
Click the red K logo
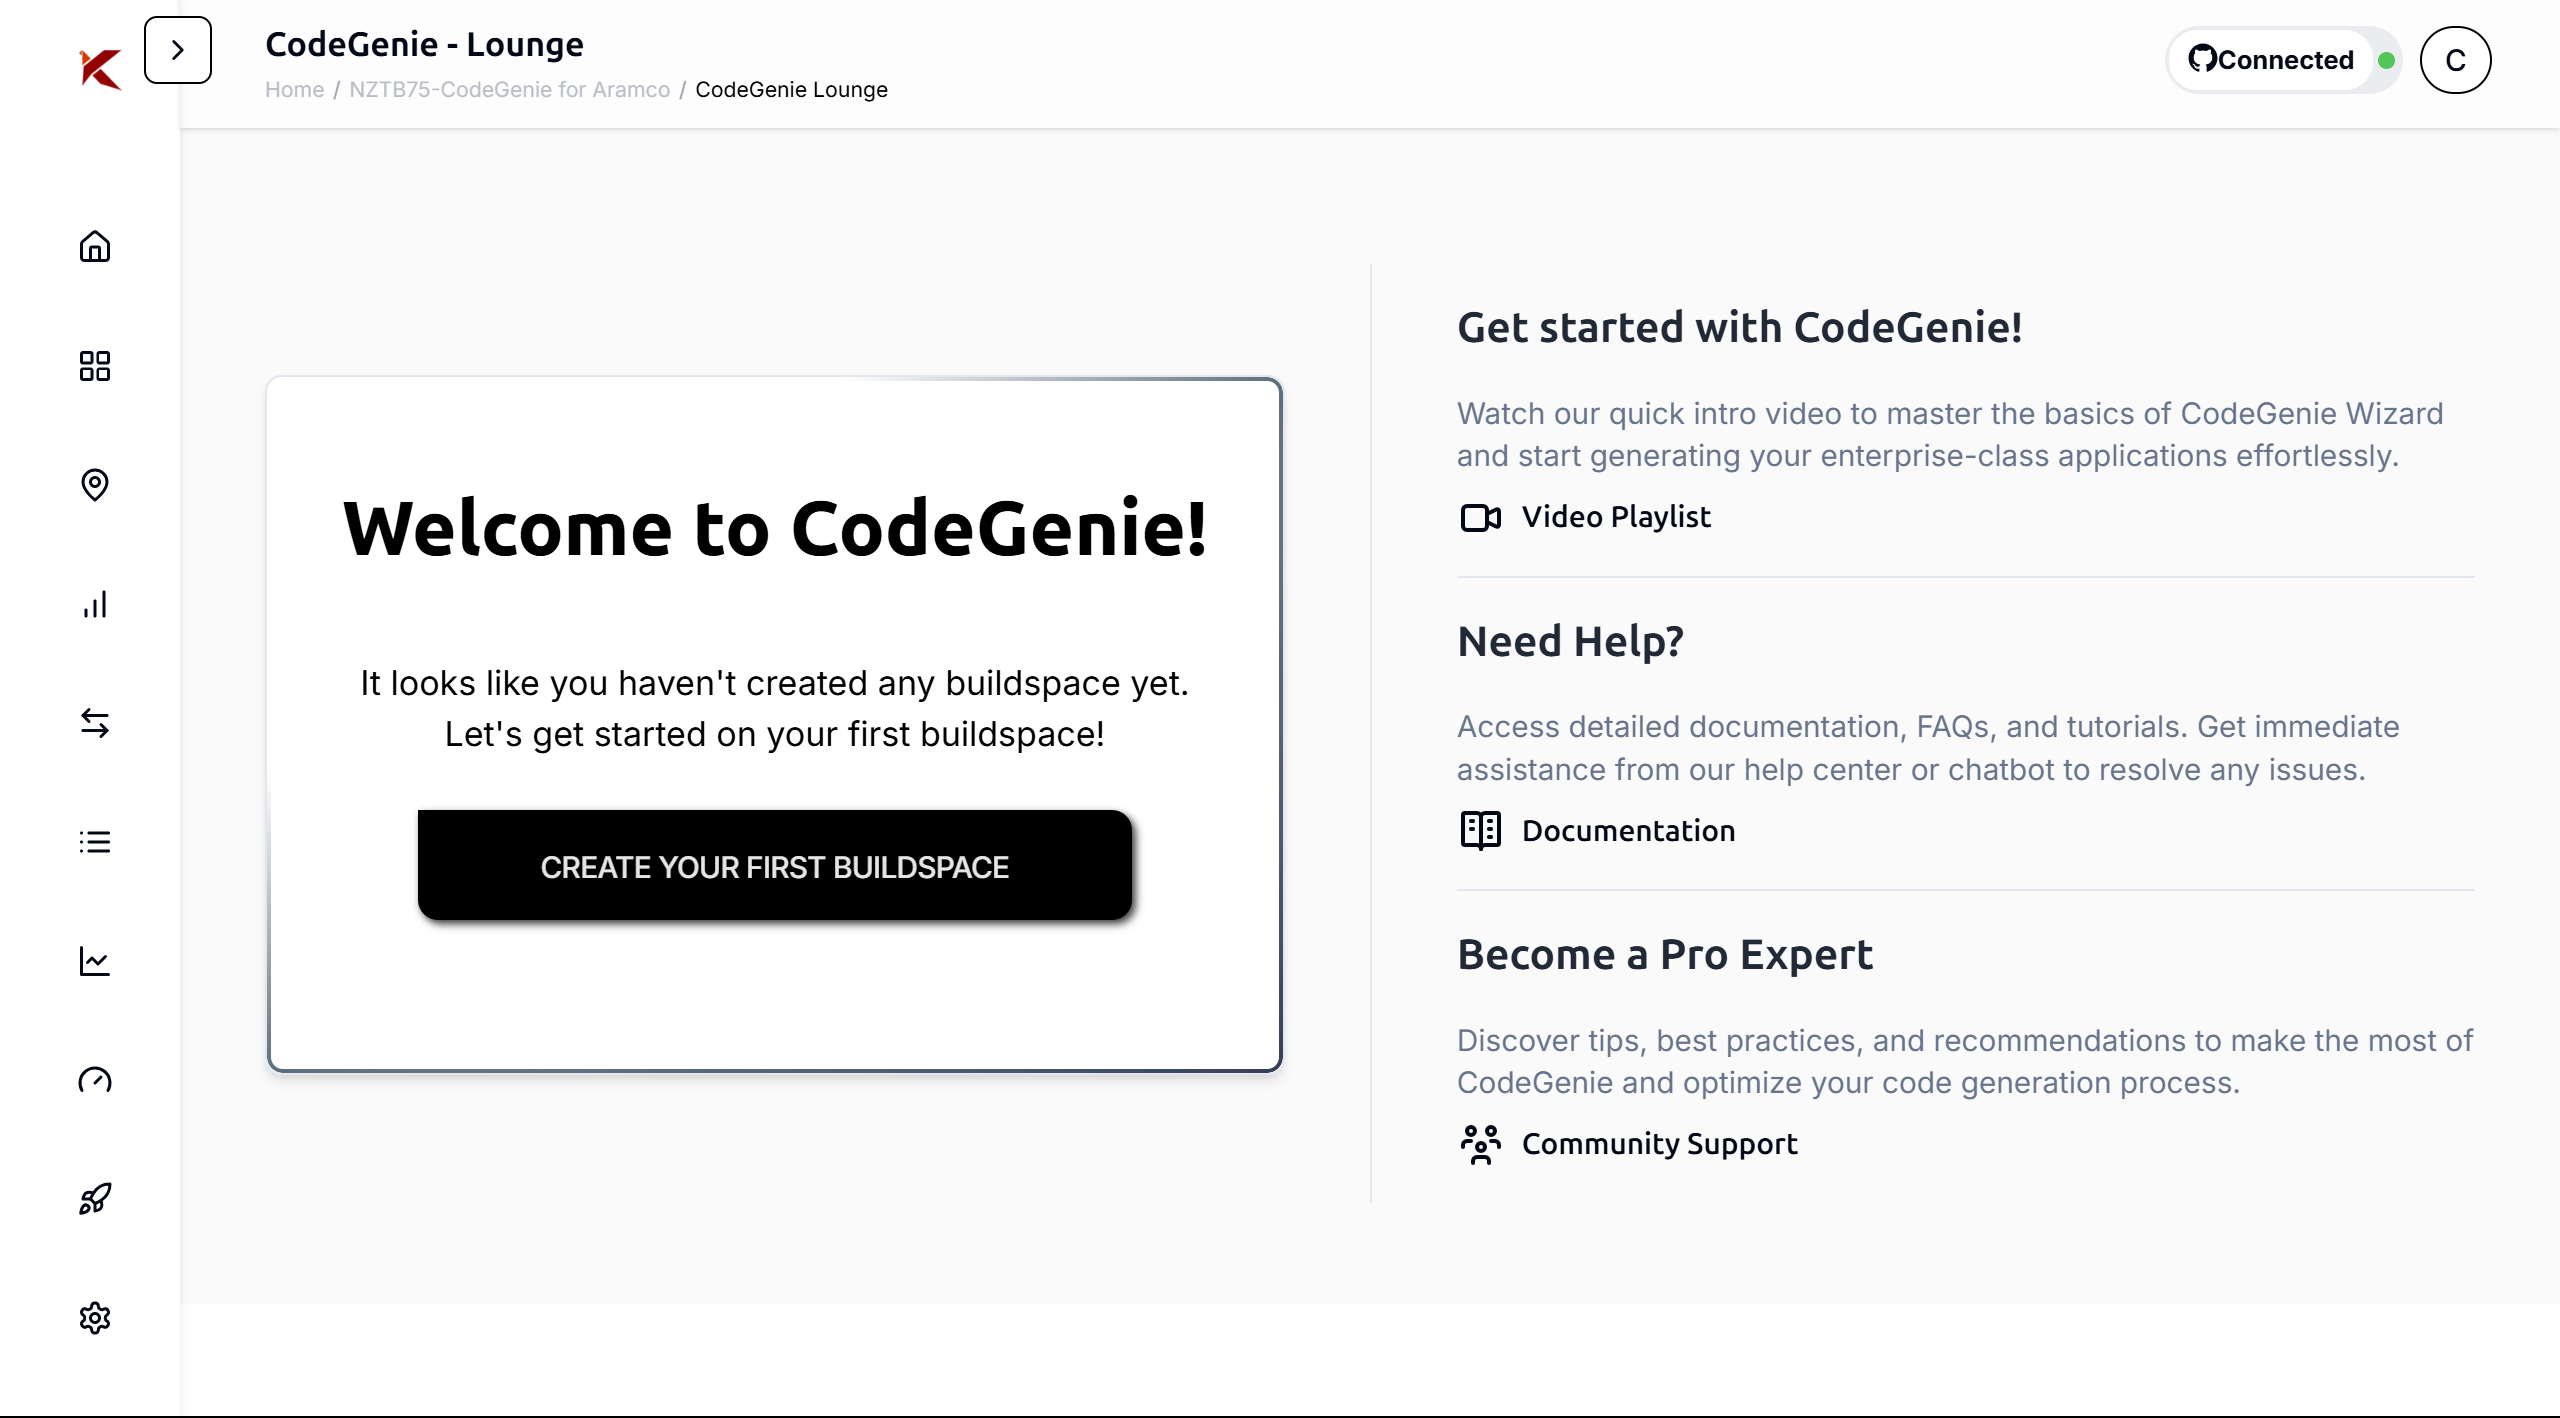100,68
